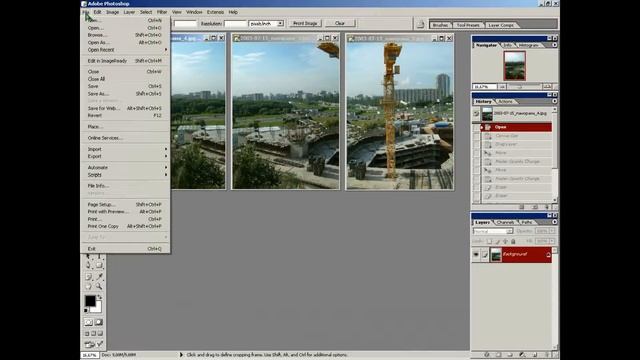The width and height of the screenshot is (640, 360).
Task: Lock layer position icon
Action: [x=505, y=241]
